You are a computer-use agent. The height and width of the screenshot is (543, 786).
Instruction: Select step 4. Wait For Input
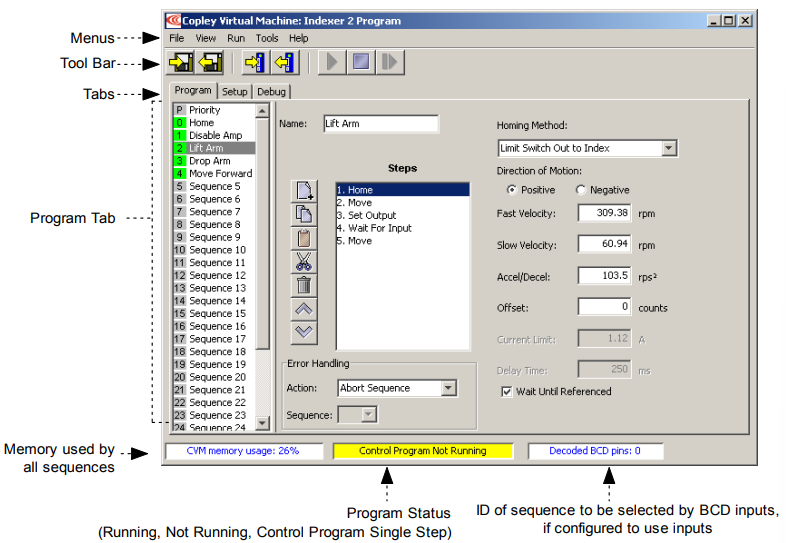(x=403, y=228)
